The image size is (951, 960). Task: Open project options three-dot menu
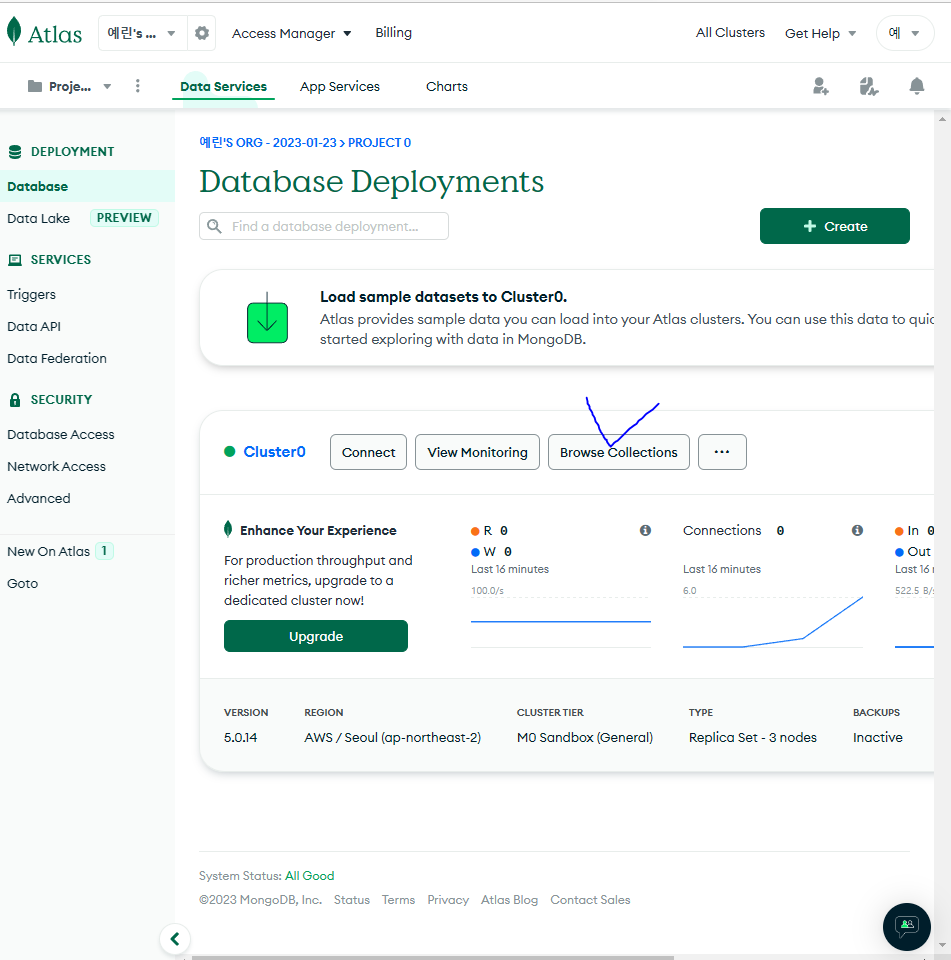(138, 86)
